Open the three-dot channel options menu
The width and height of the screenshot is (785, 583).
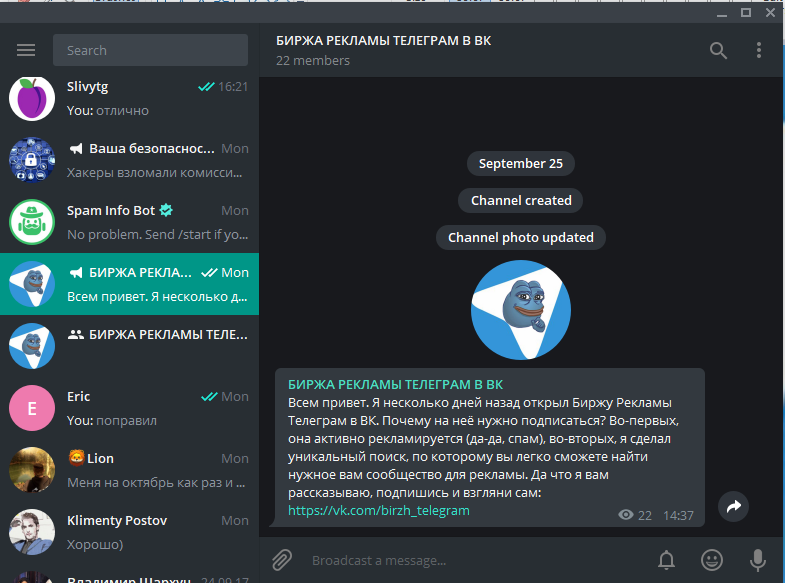(758, 50)
